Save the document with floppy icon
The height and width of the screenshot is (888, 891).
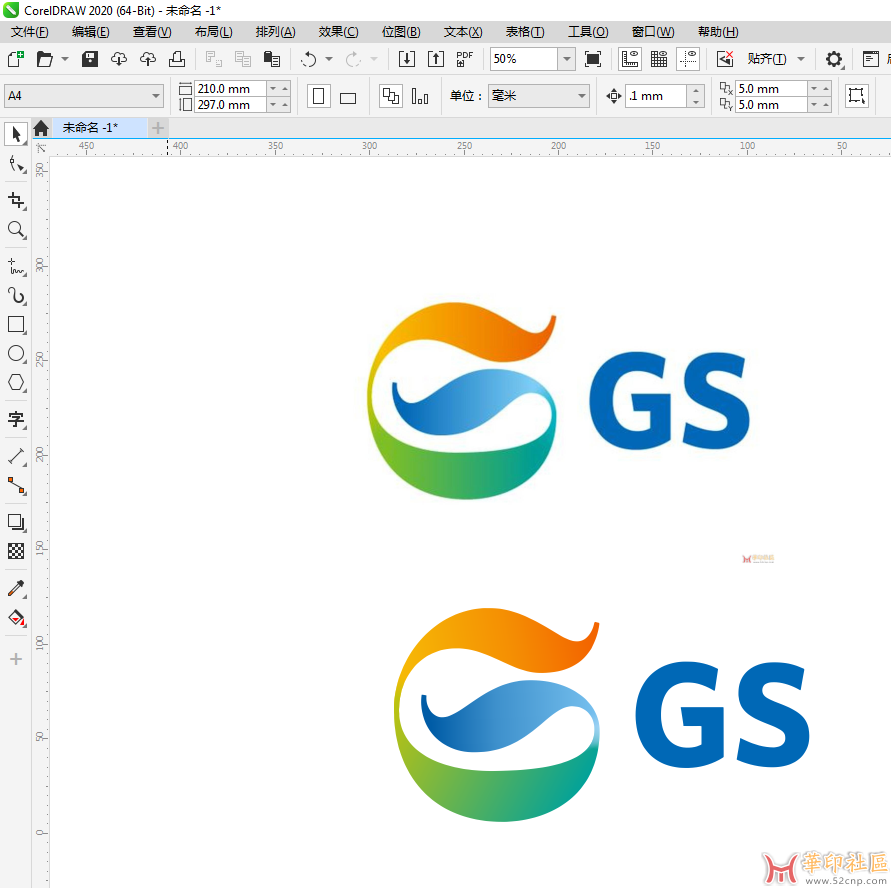(x=90, y=59)
